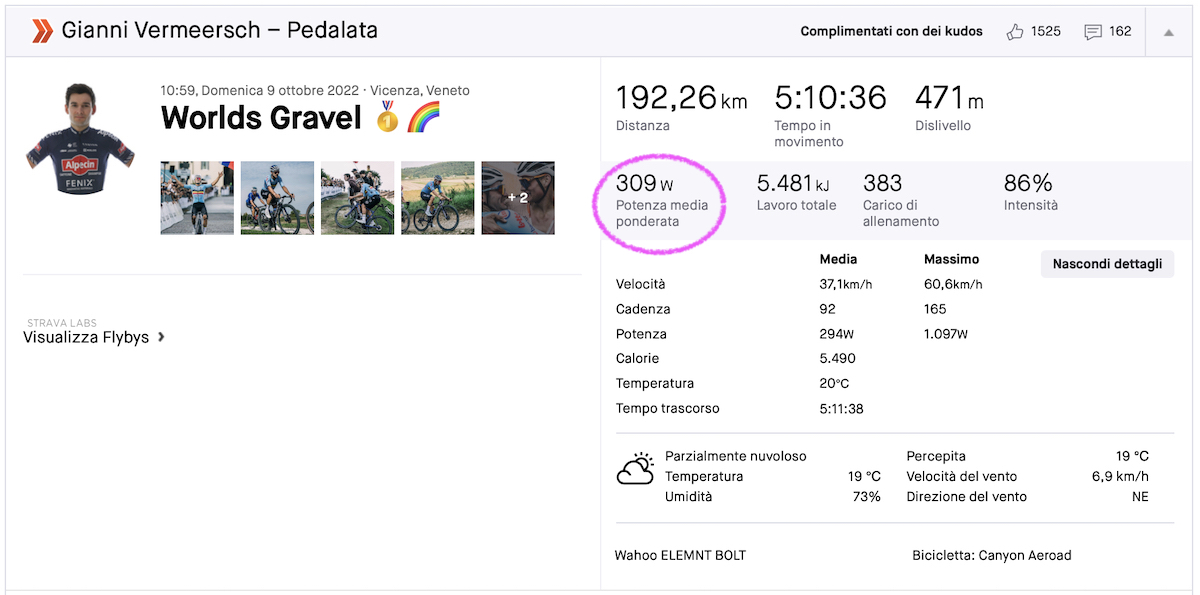Click the 20°C temperature value
Screen dimensions: 1200x595
[834, 384]
